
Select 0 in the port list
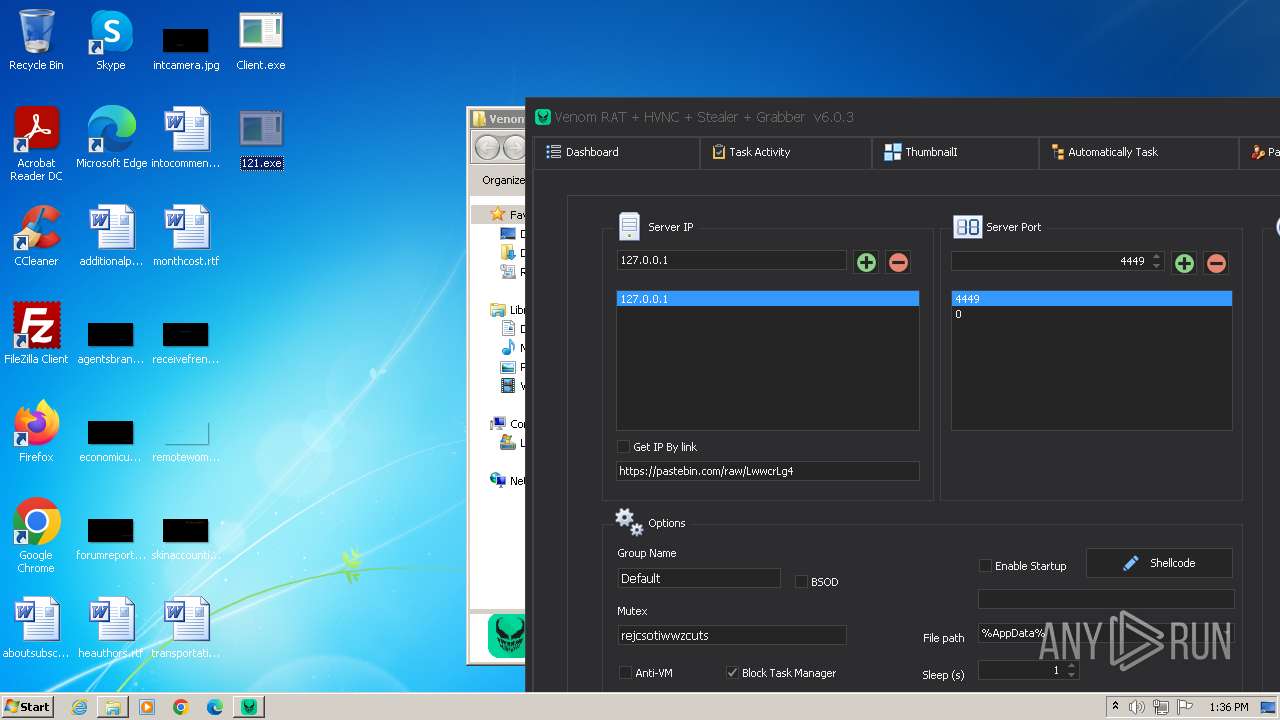click(1091, 314)
